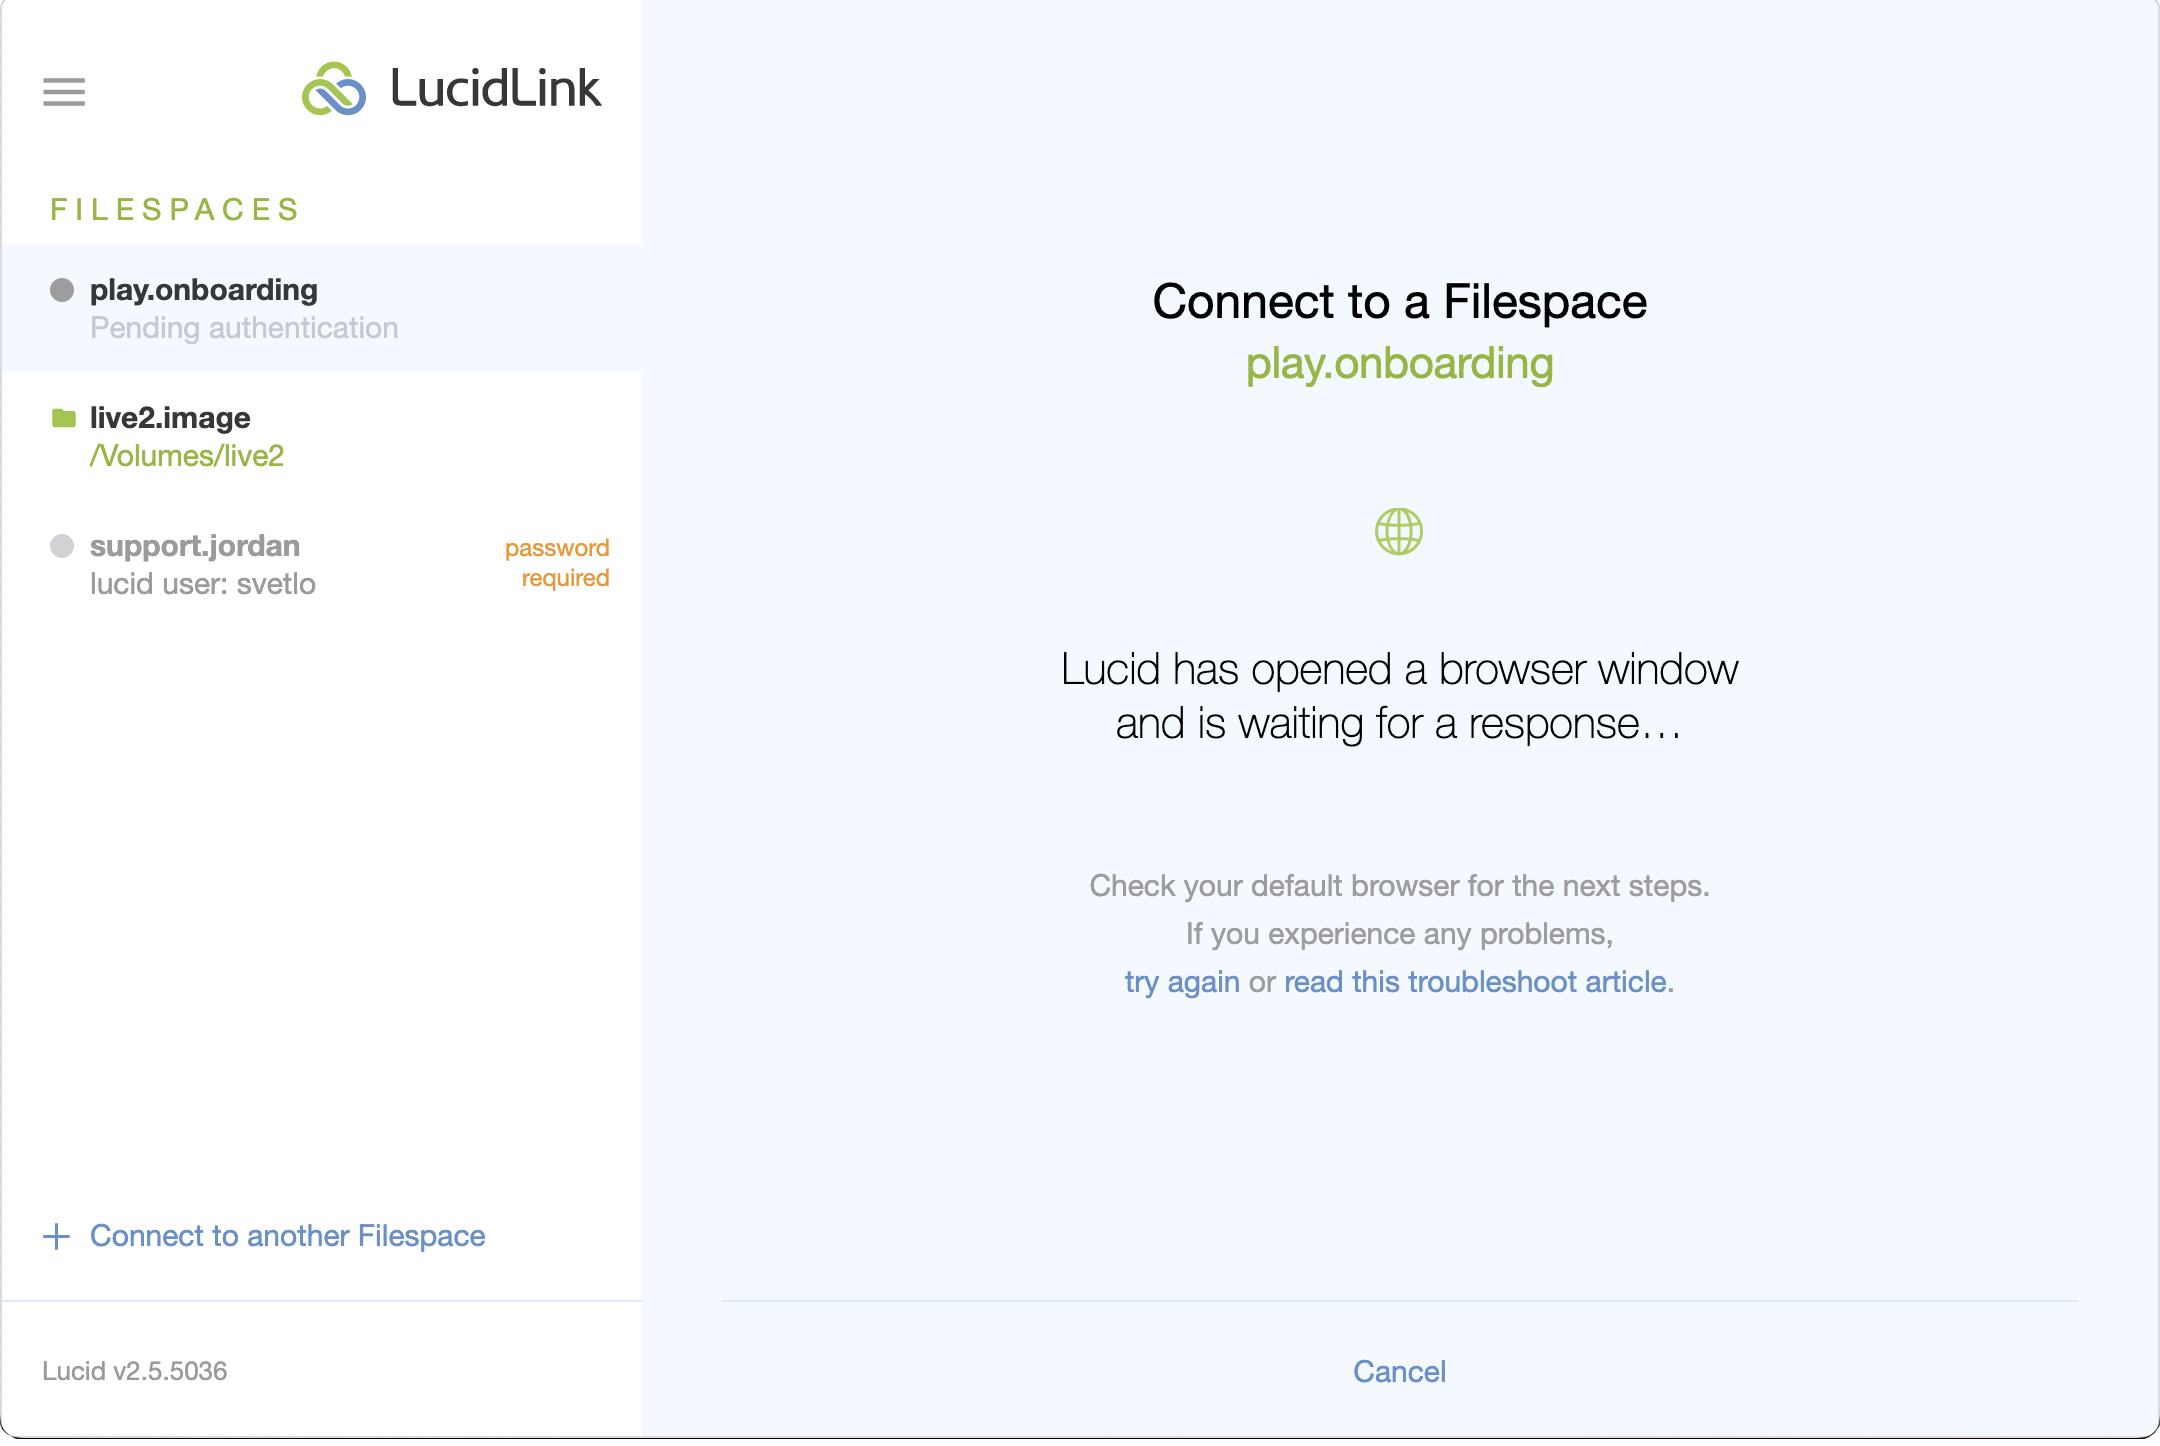
Task: Select the play.onboarding filespace entry
Action: coord(322,308)
